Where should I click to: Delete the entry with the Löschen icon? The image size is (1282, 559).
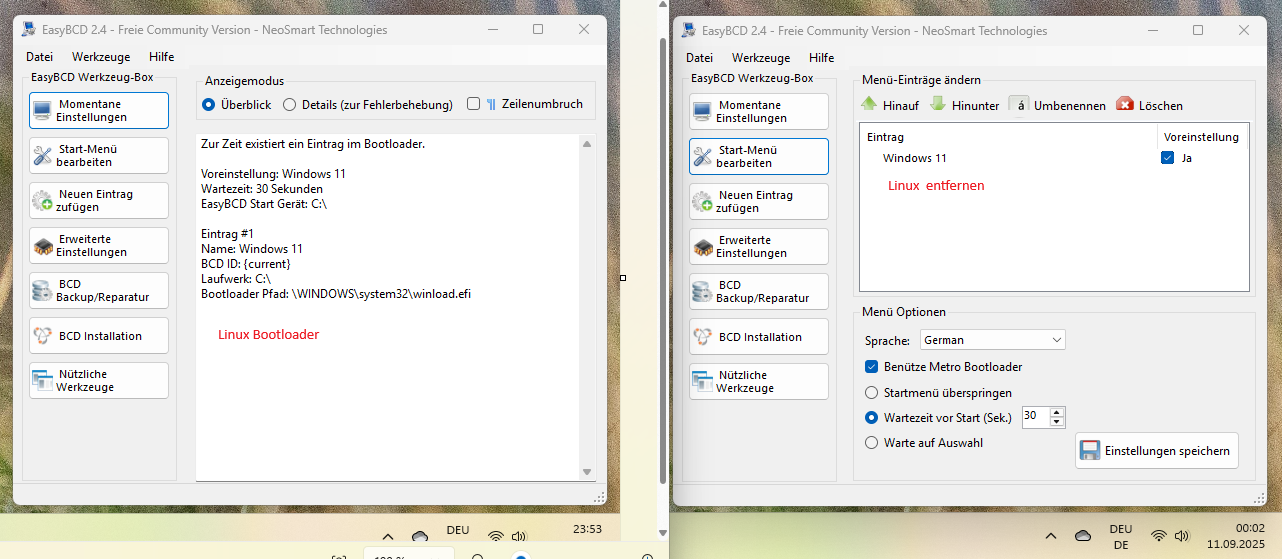pos(1125,105)
